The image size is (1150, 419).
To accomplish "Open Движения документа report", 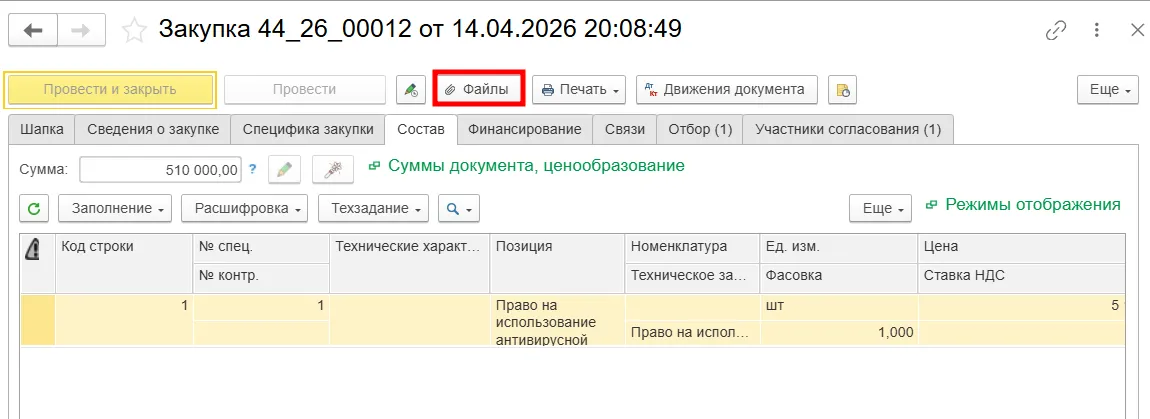I will [x=726, y=90].
